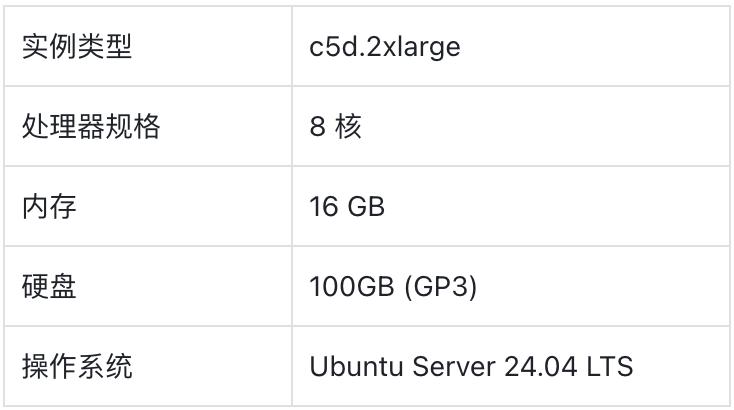Viewport: 734px width, 410px height.
Task: Click the "处理器规格" row label
Action: click(91, 127)
